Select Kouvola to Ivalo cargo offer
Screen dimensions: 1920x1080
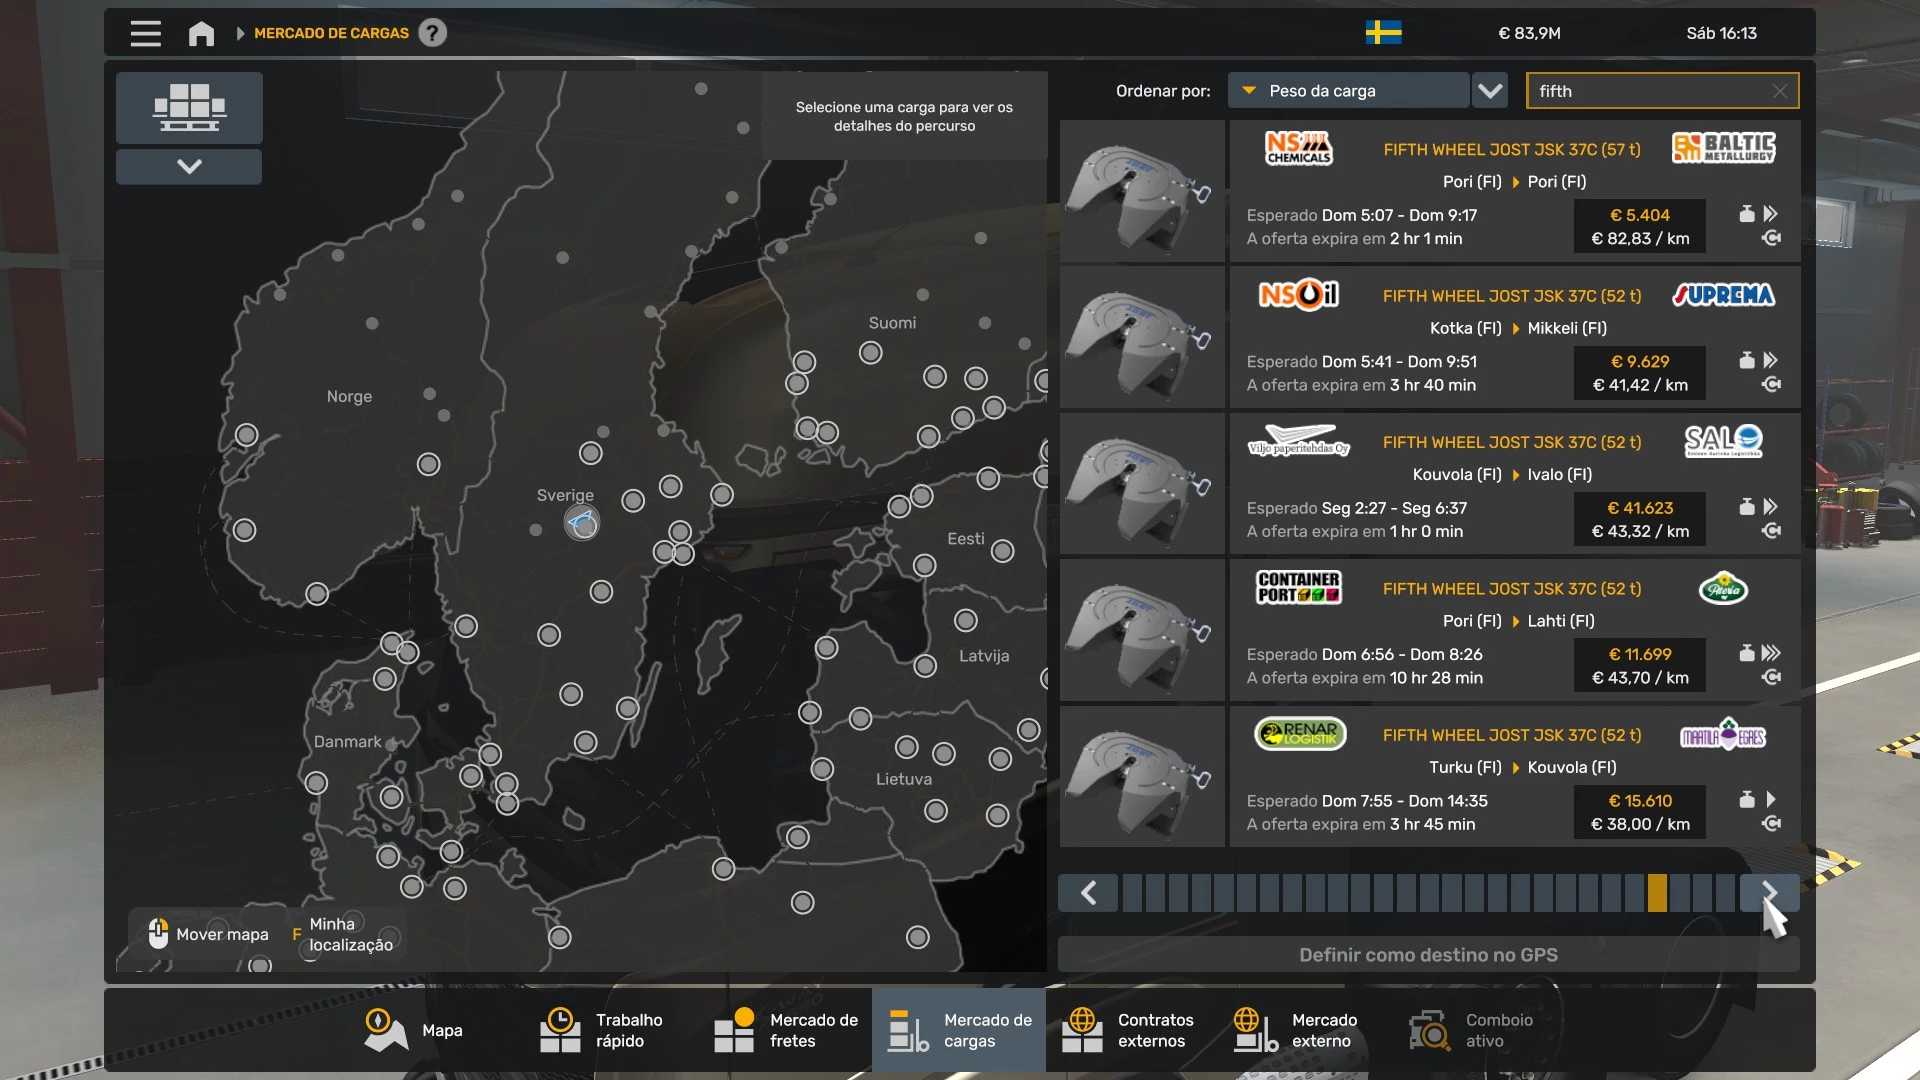pos(1515,484)
